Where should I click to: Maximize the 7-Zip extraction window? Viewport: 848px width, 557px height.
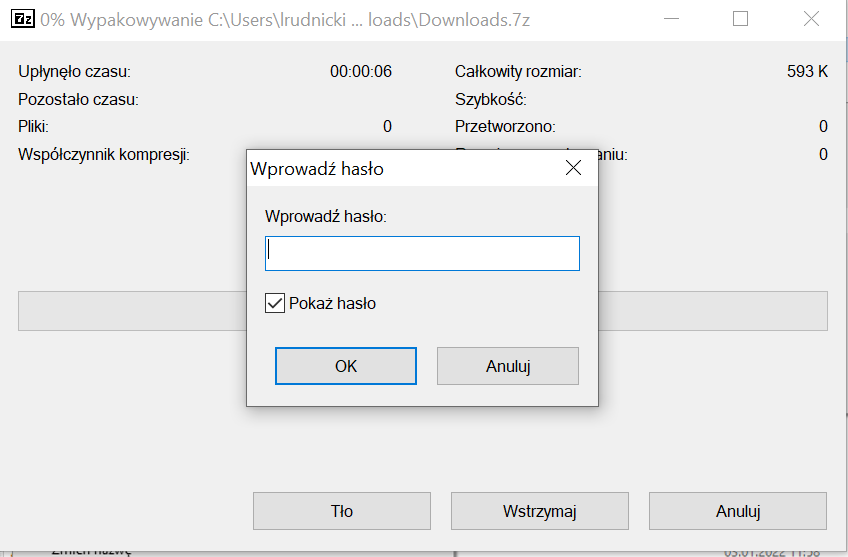pos(740,19)
